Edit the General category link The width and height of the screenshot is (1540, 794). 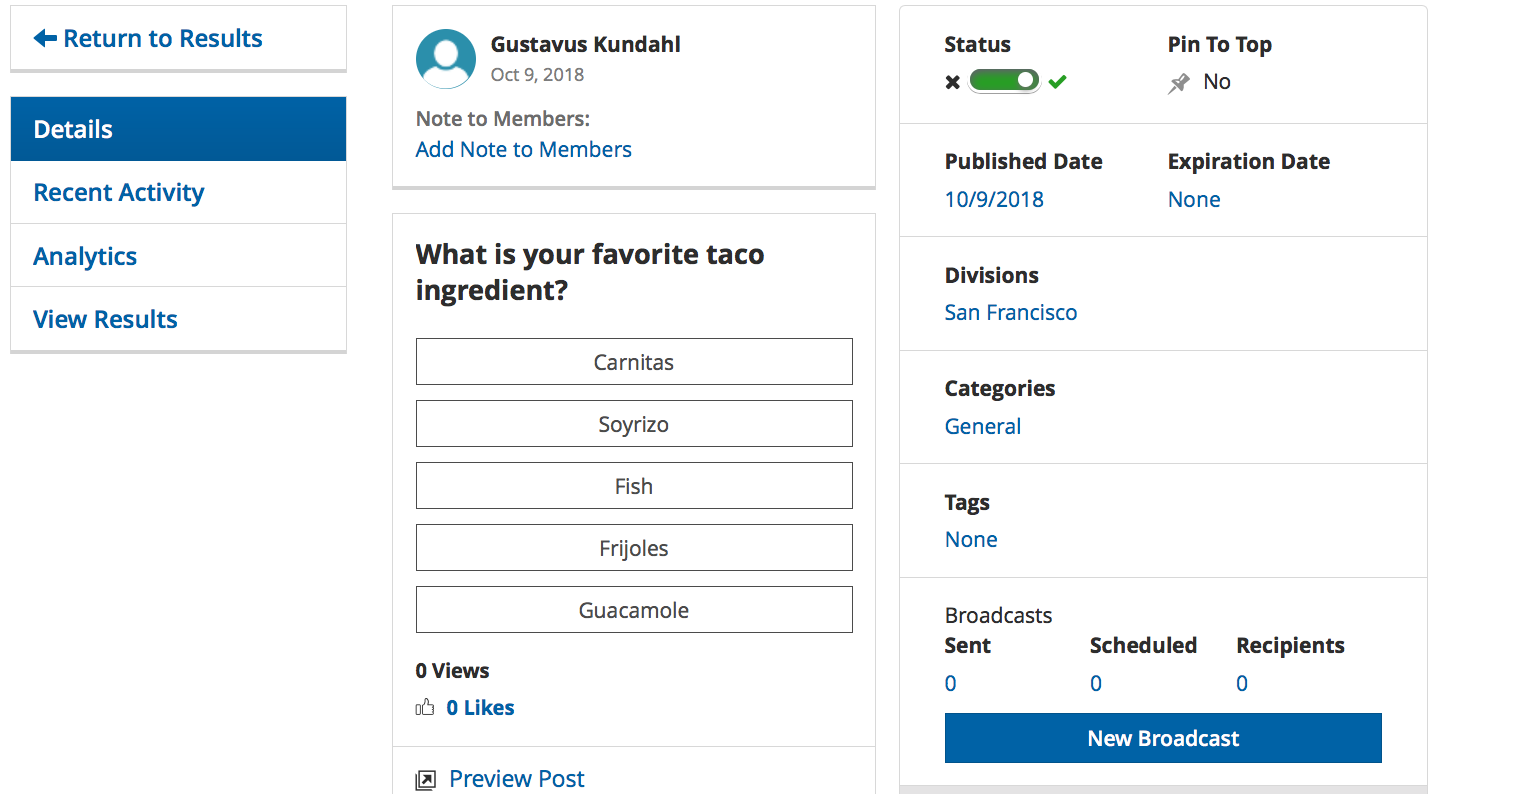[983, 426]
